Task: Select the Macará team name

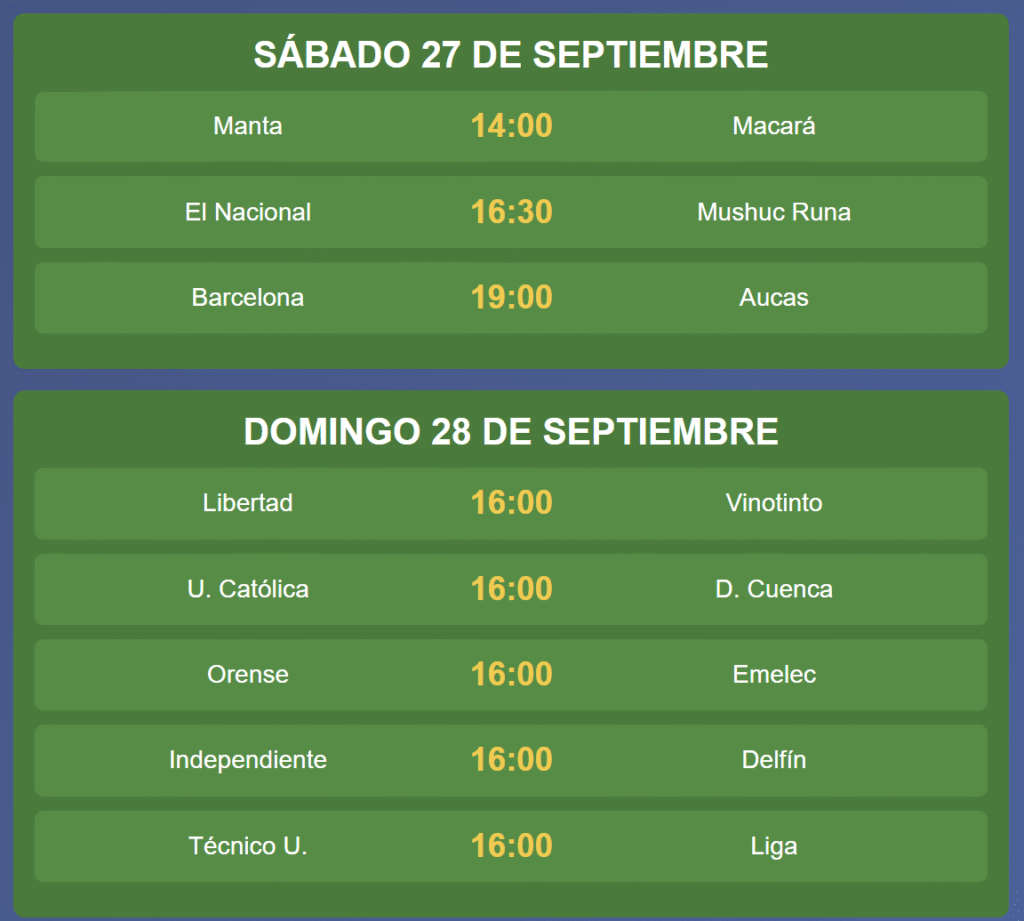Action: 773,125
